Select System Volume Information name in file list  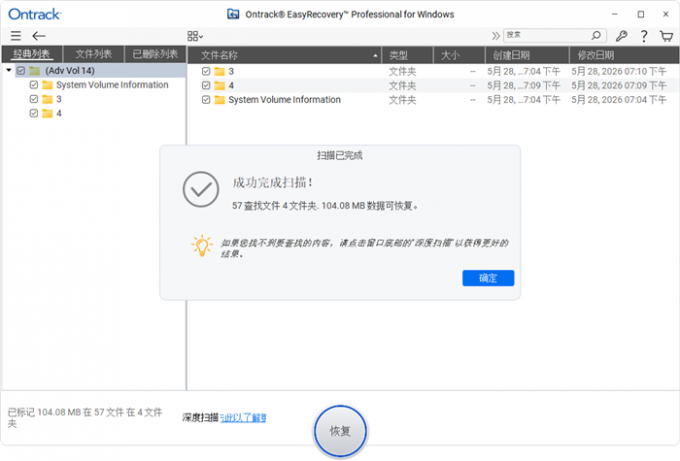(x=284, y=100)
